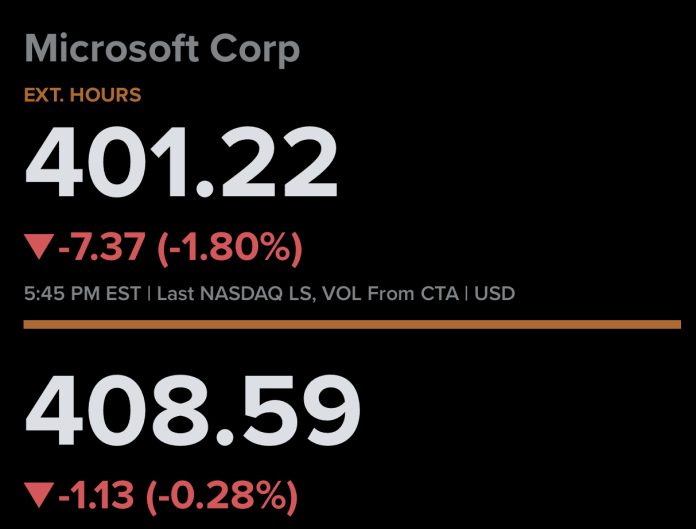Click the red down arrow beside -1.13

coord(38,493)
